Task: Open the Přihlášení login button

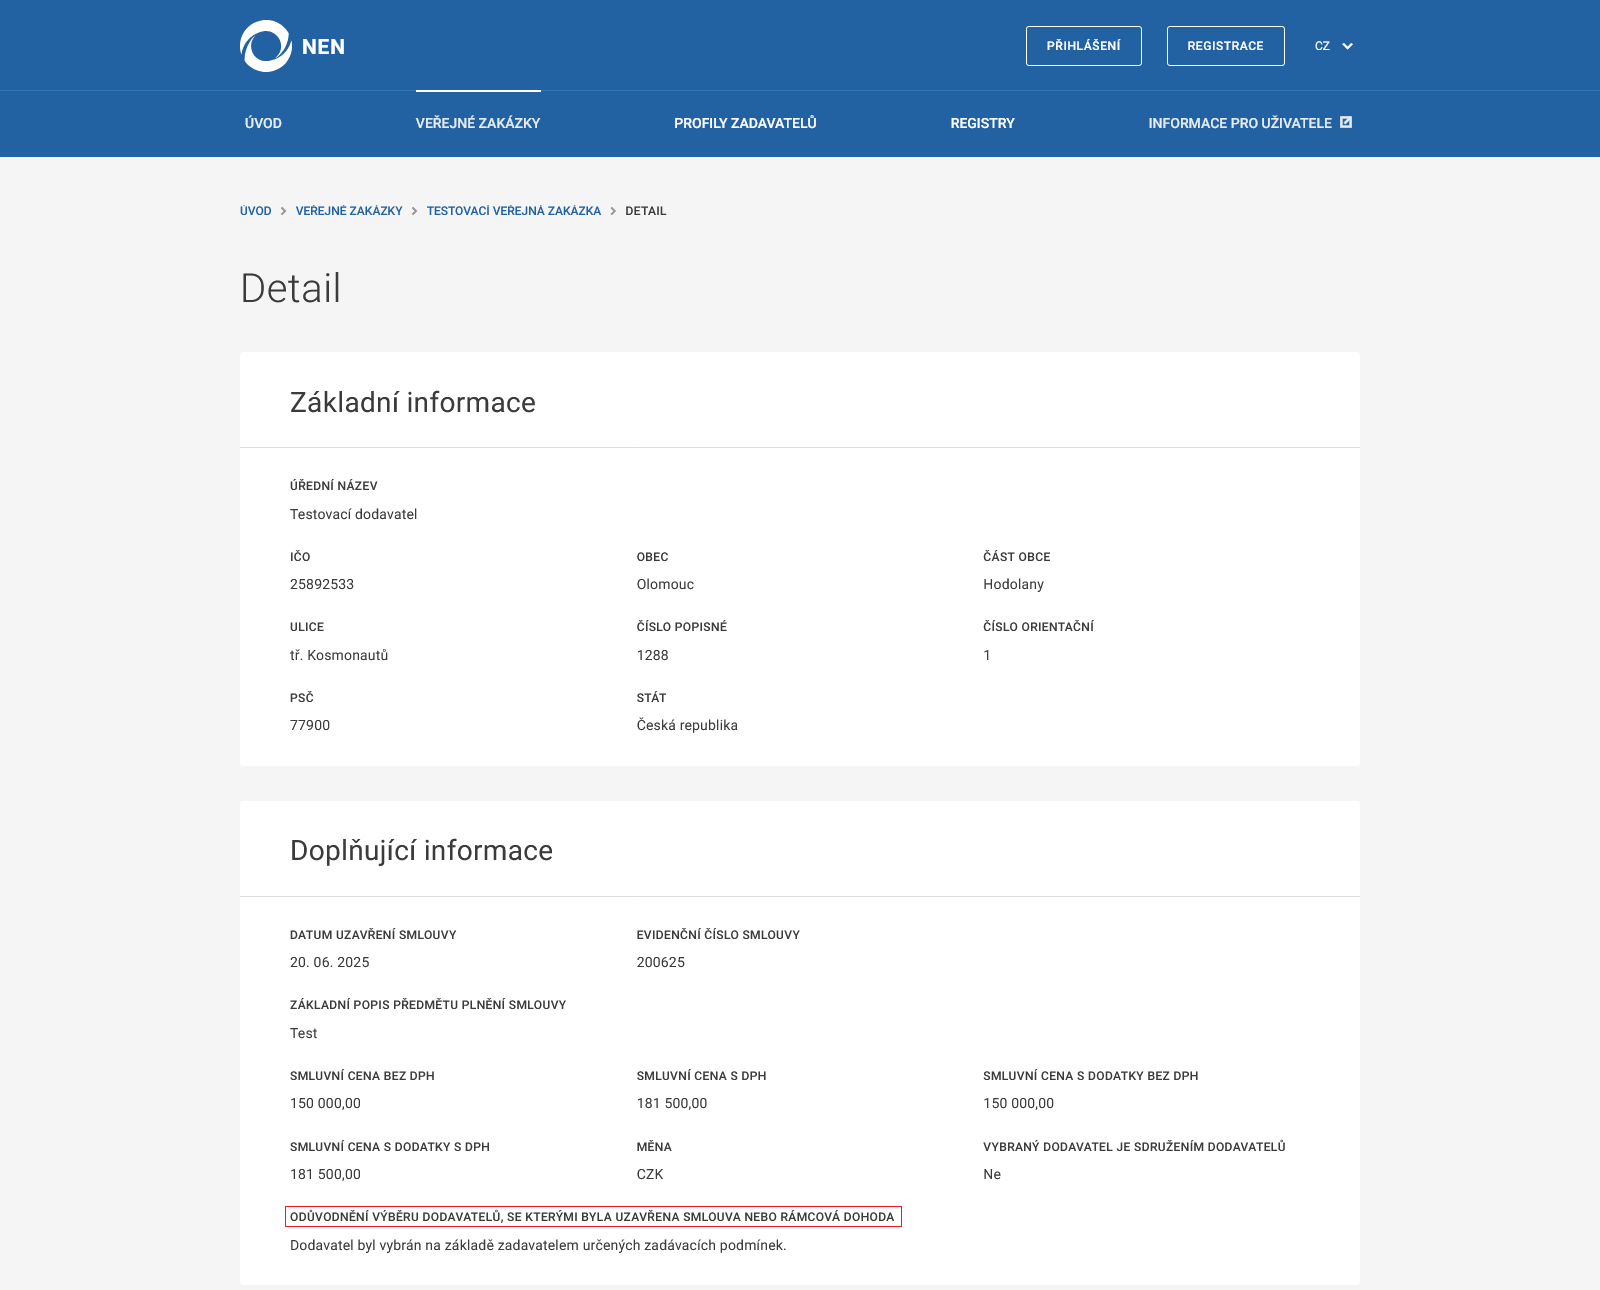Action: click(1083, 46)
